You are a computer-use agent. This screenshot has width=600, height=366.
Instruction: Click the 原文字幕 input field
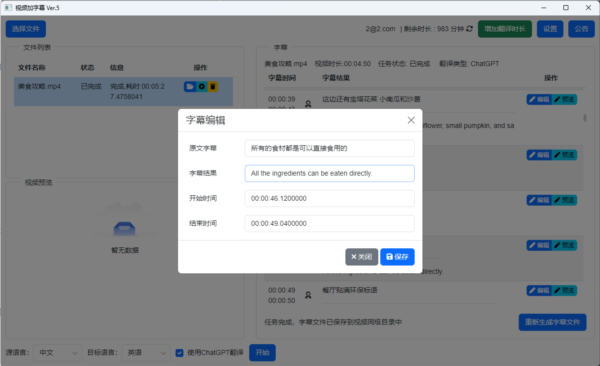(329, 148)
